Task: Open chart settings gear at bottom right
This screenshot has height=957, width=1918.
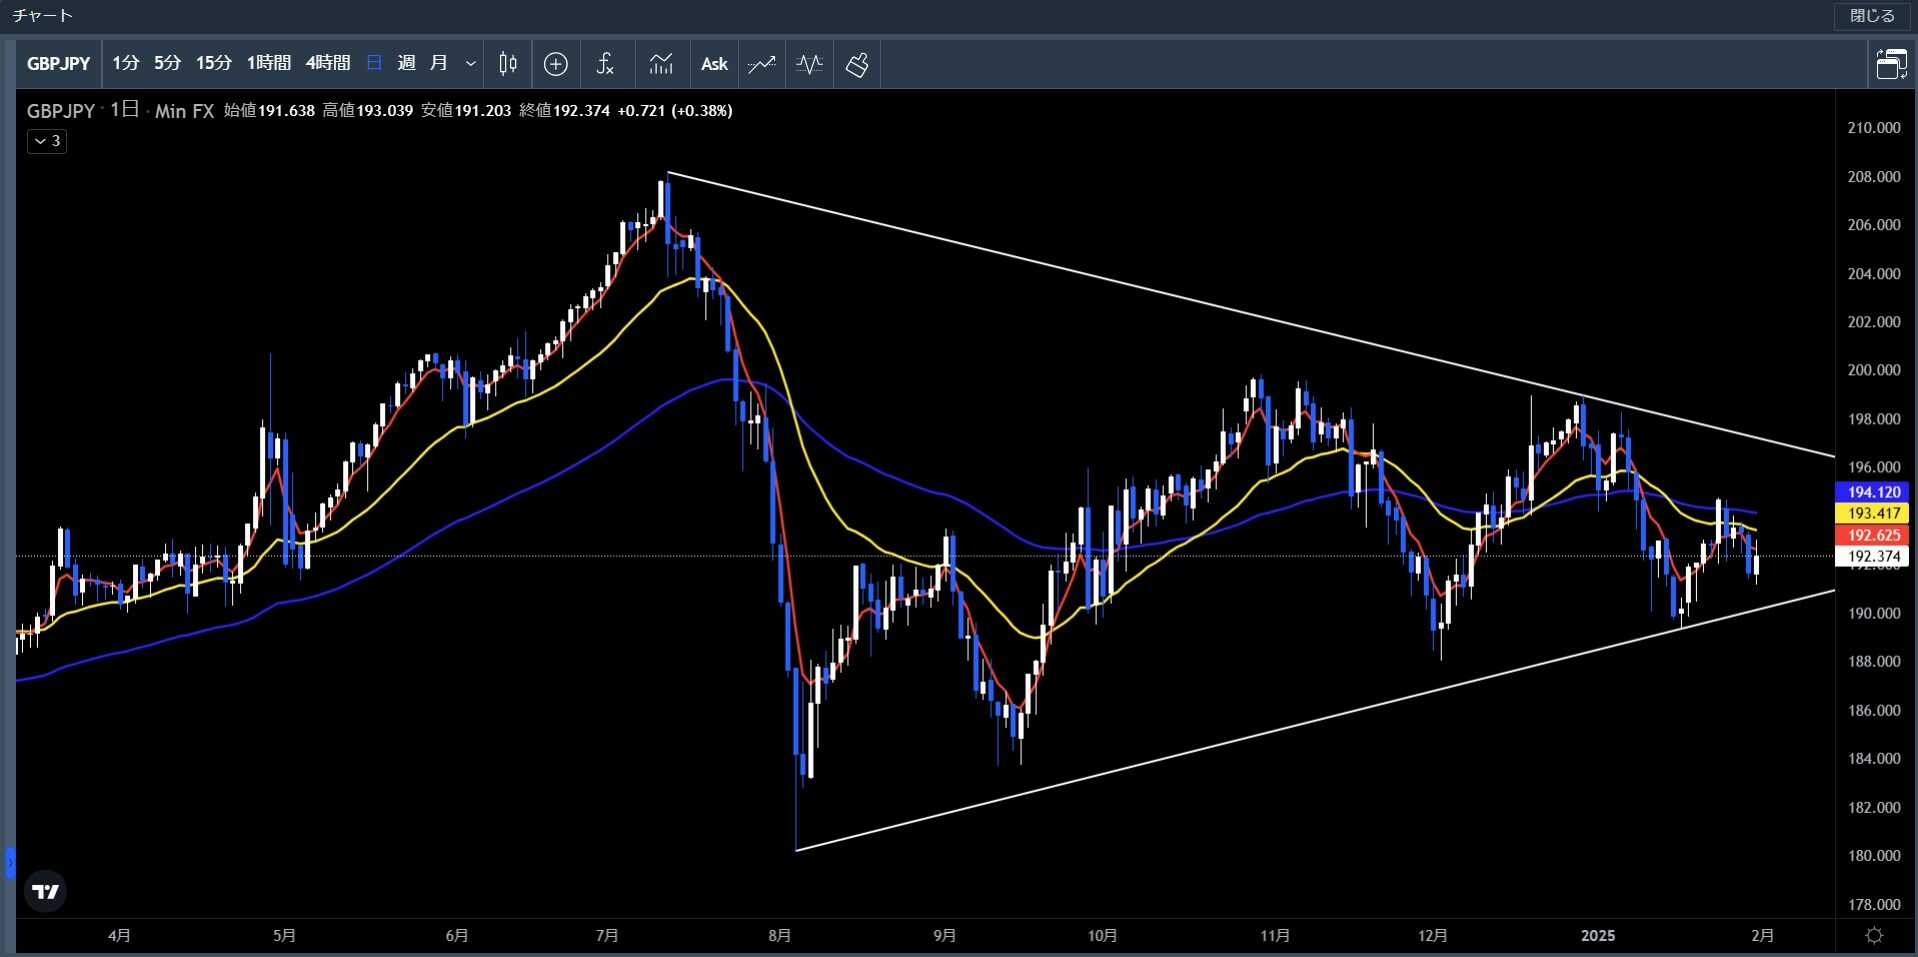Action: point(1875,935)
